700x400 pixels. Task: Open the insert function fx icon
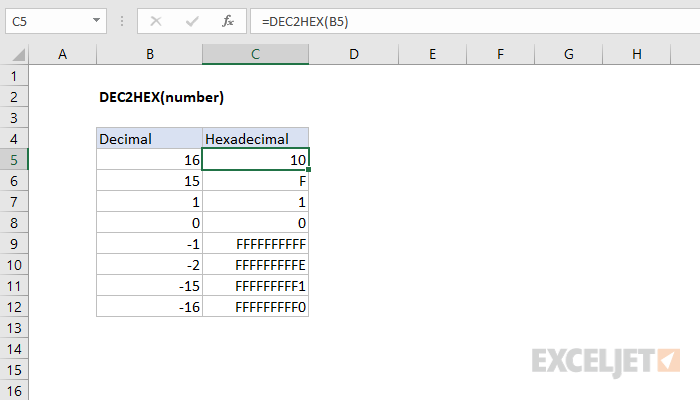(x=228, y=21)
